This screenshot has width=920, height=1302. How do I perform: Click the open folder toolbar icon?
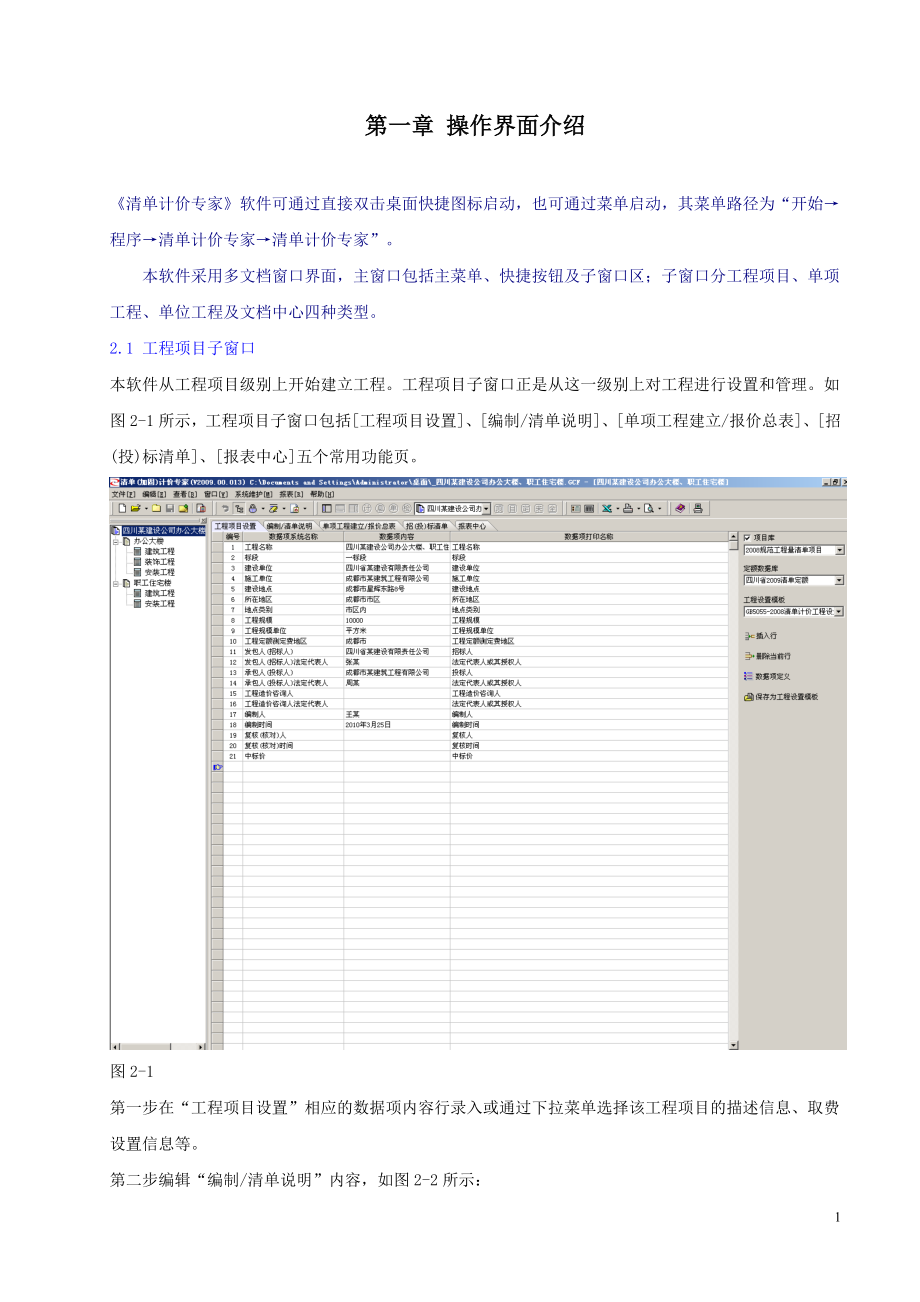click(136, 508)
